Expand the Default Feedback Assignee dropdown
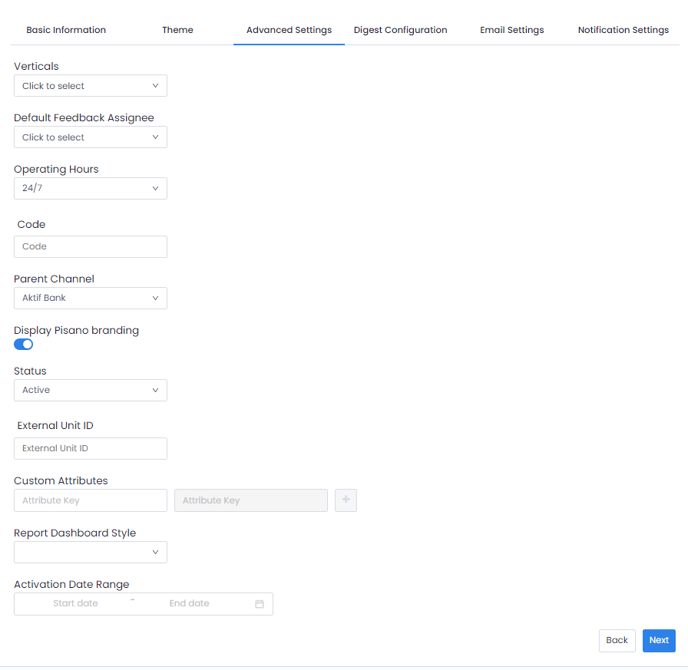 pyautogui.click(x=90, y=137)
